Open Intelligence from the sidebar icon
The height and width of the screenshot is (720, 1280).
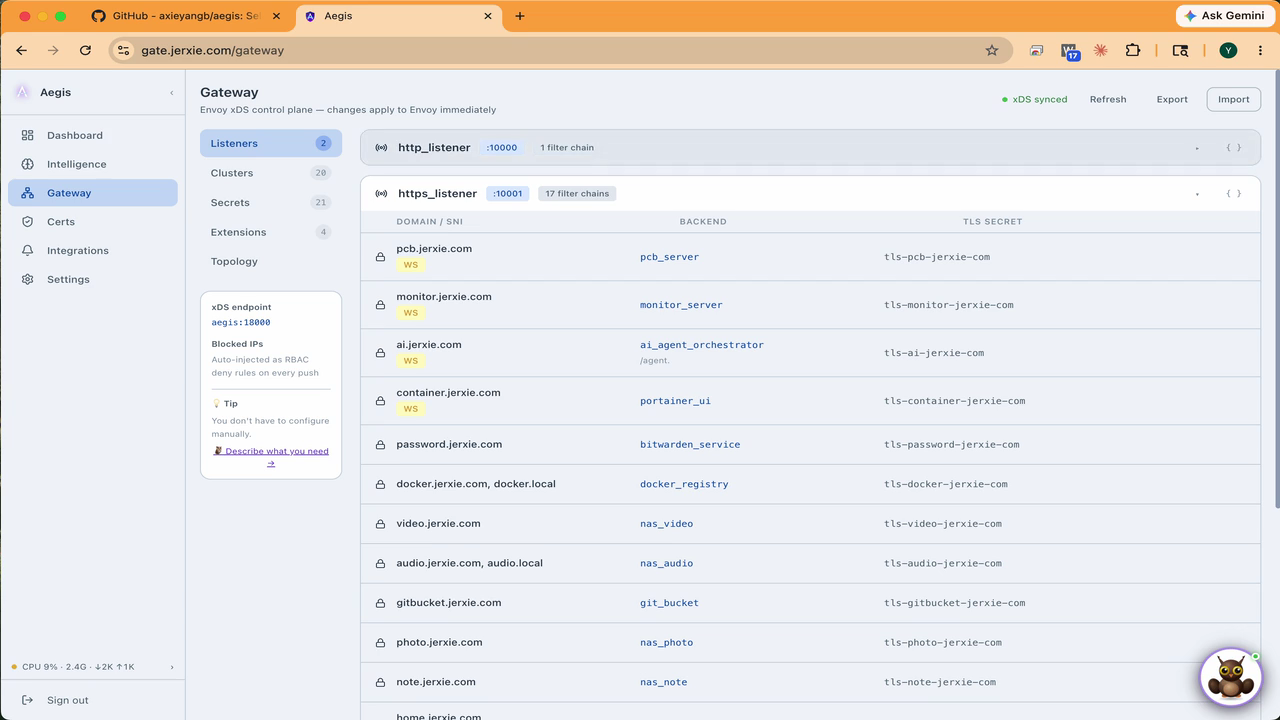click(27, 164)
